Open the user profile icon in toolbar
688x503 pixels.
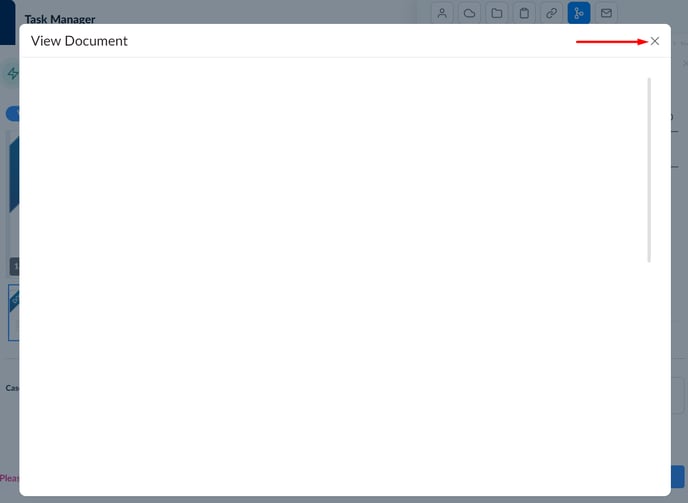point(442,13)
